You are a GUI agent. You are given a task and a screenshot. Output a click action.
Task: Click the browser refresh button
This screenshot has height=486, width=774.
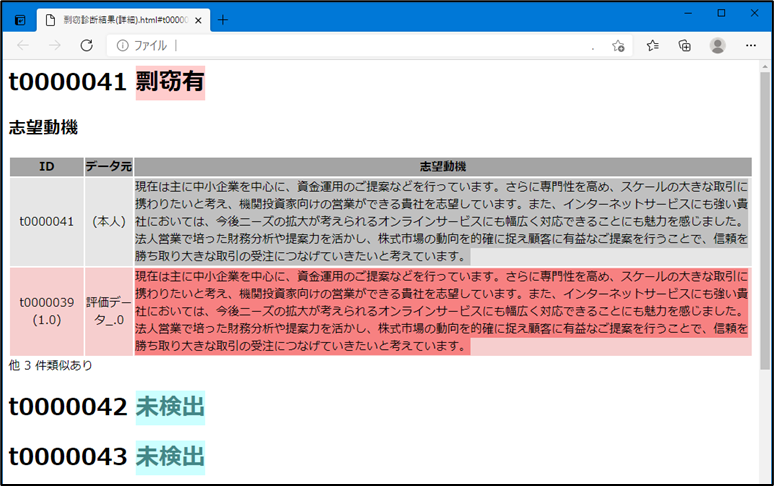[x=86, y=46]
